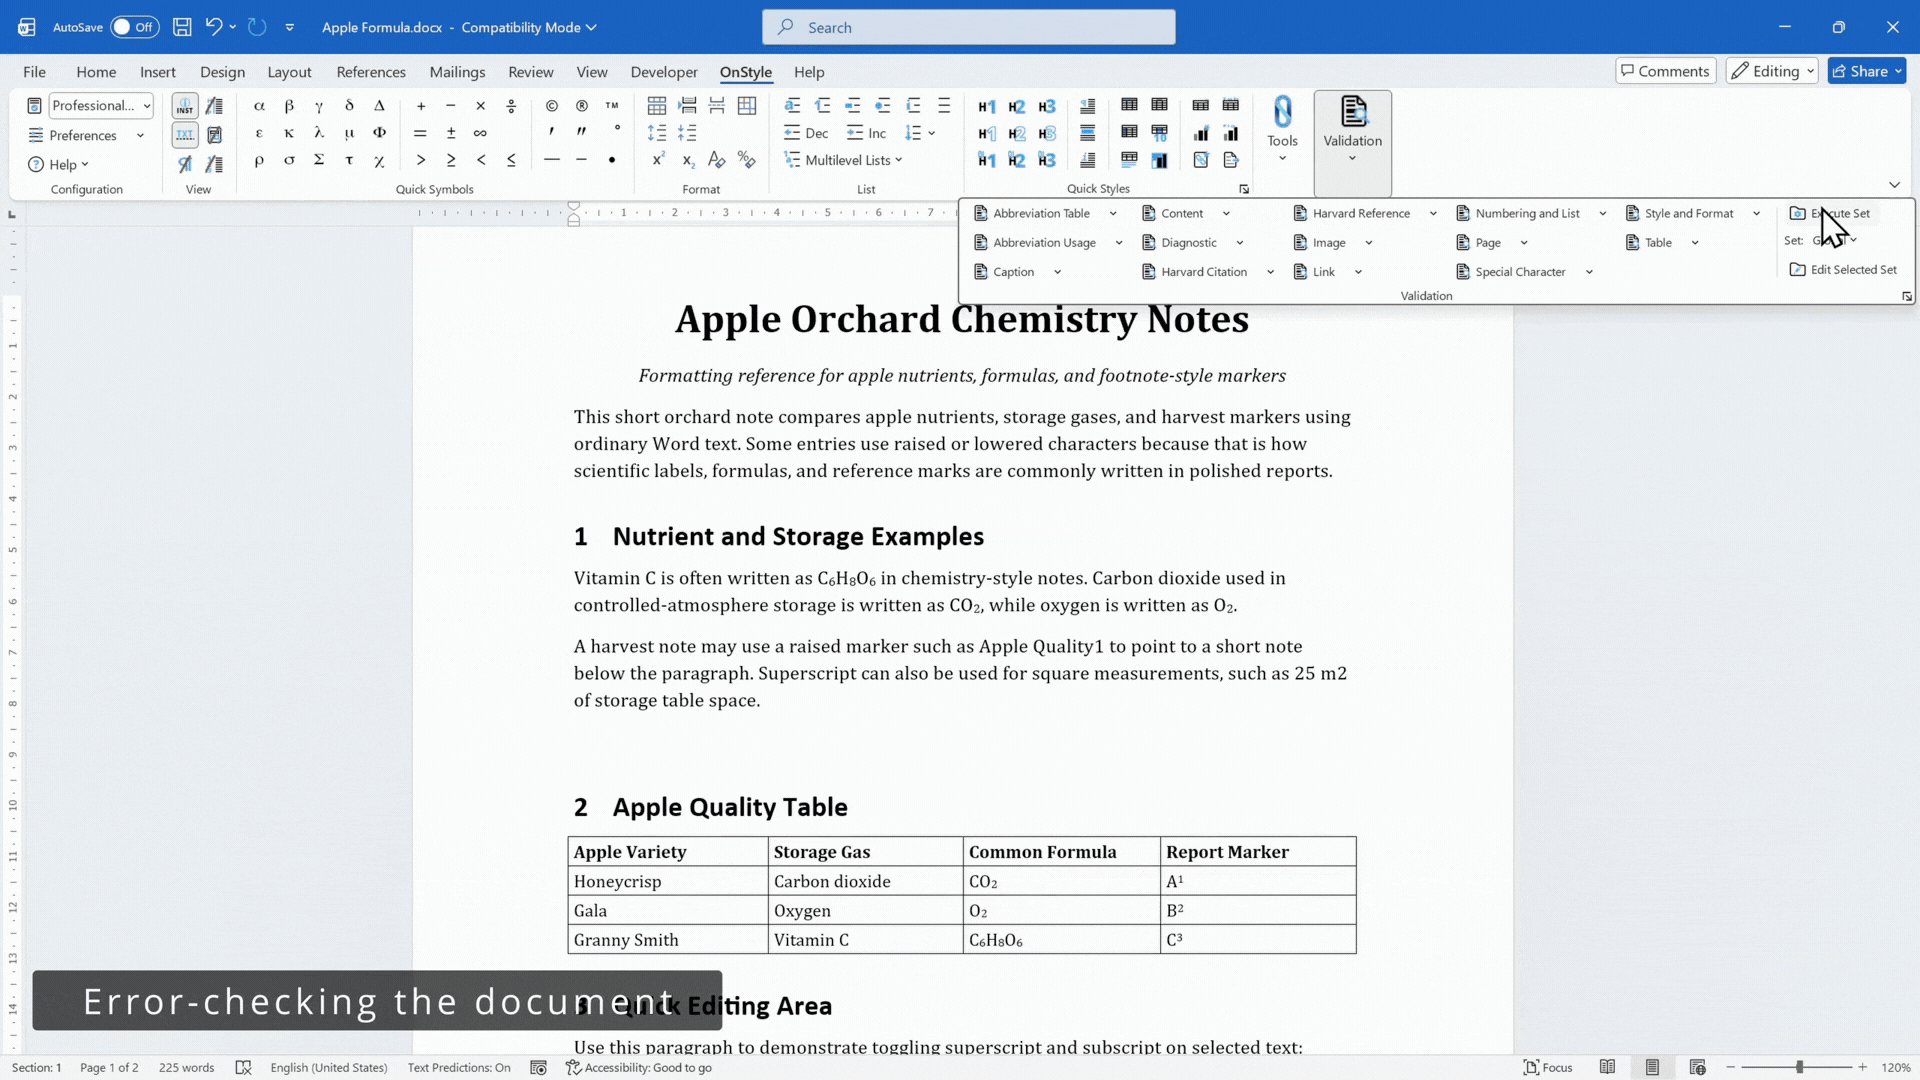1920x1080 pixels.
Task: Select the Web Layout view icon
Action: point(1697,1067)
